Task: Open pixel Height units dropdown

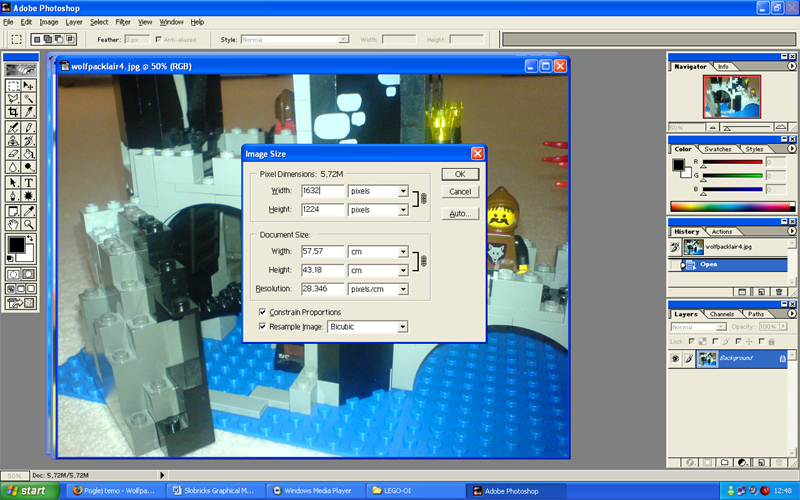Action: click(403, 210)
